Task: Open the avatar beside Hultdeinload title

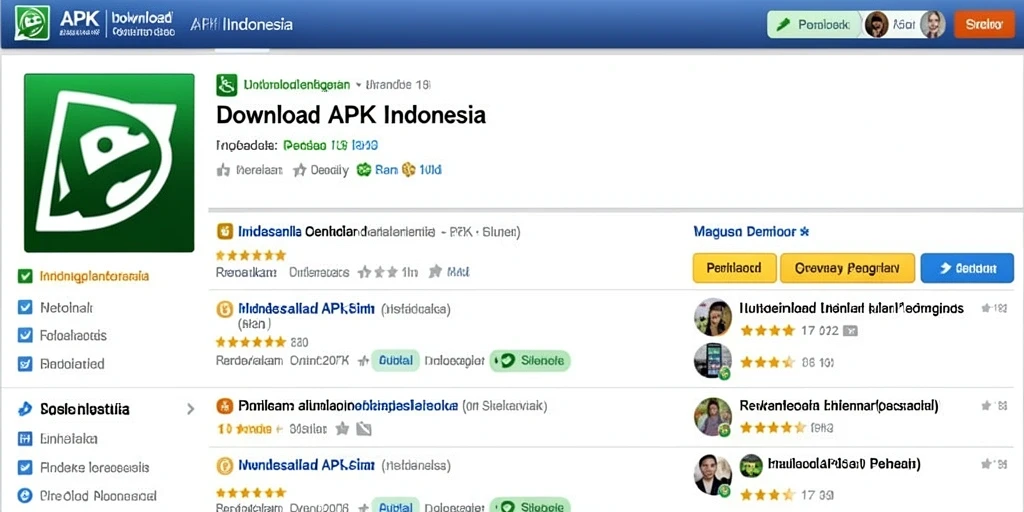Action: coord(712,317)
